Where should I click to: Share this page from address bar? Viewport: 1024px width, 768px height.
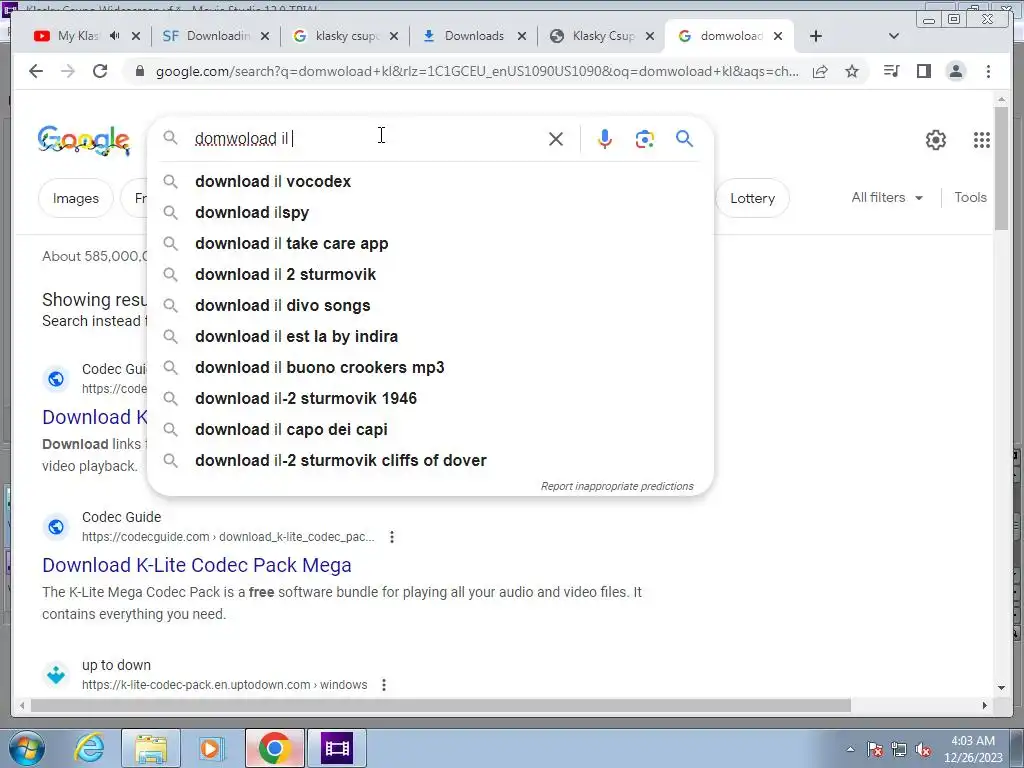click(820, 71)
